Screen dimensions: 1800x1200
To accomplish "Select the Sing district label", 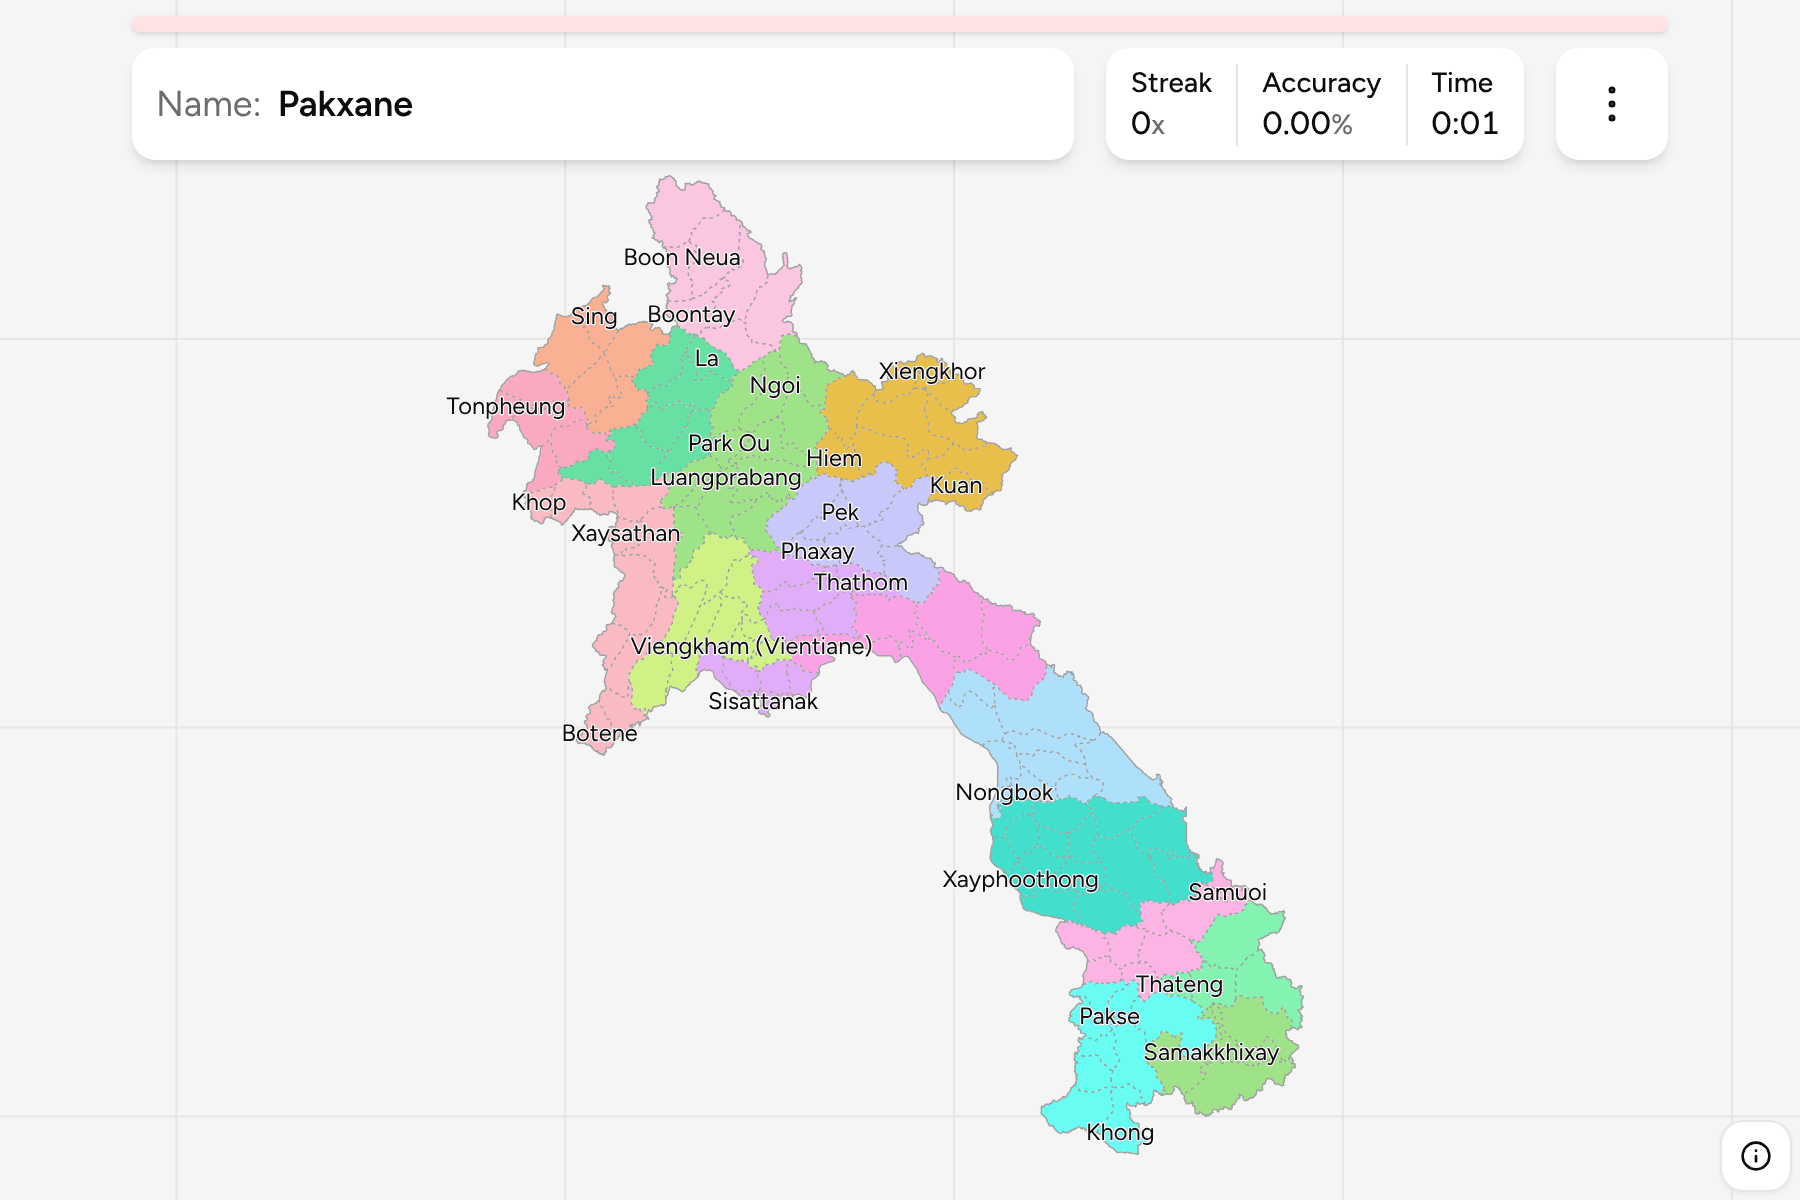I will [x=594, y=317].
